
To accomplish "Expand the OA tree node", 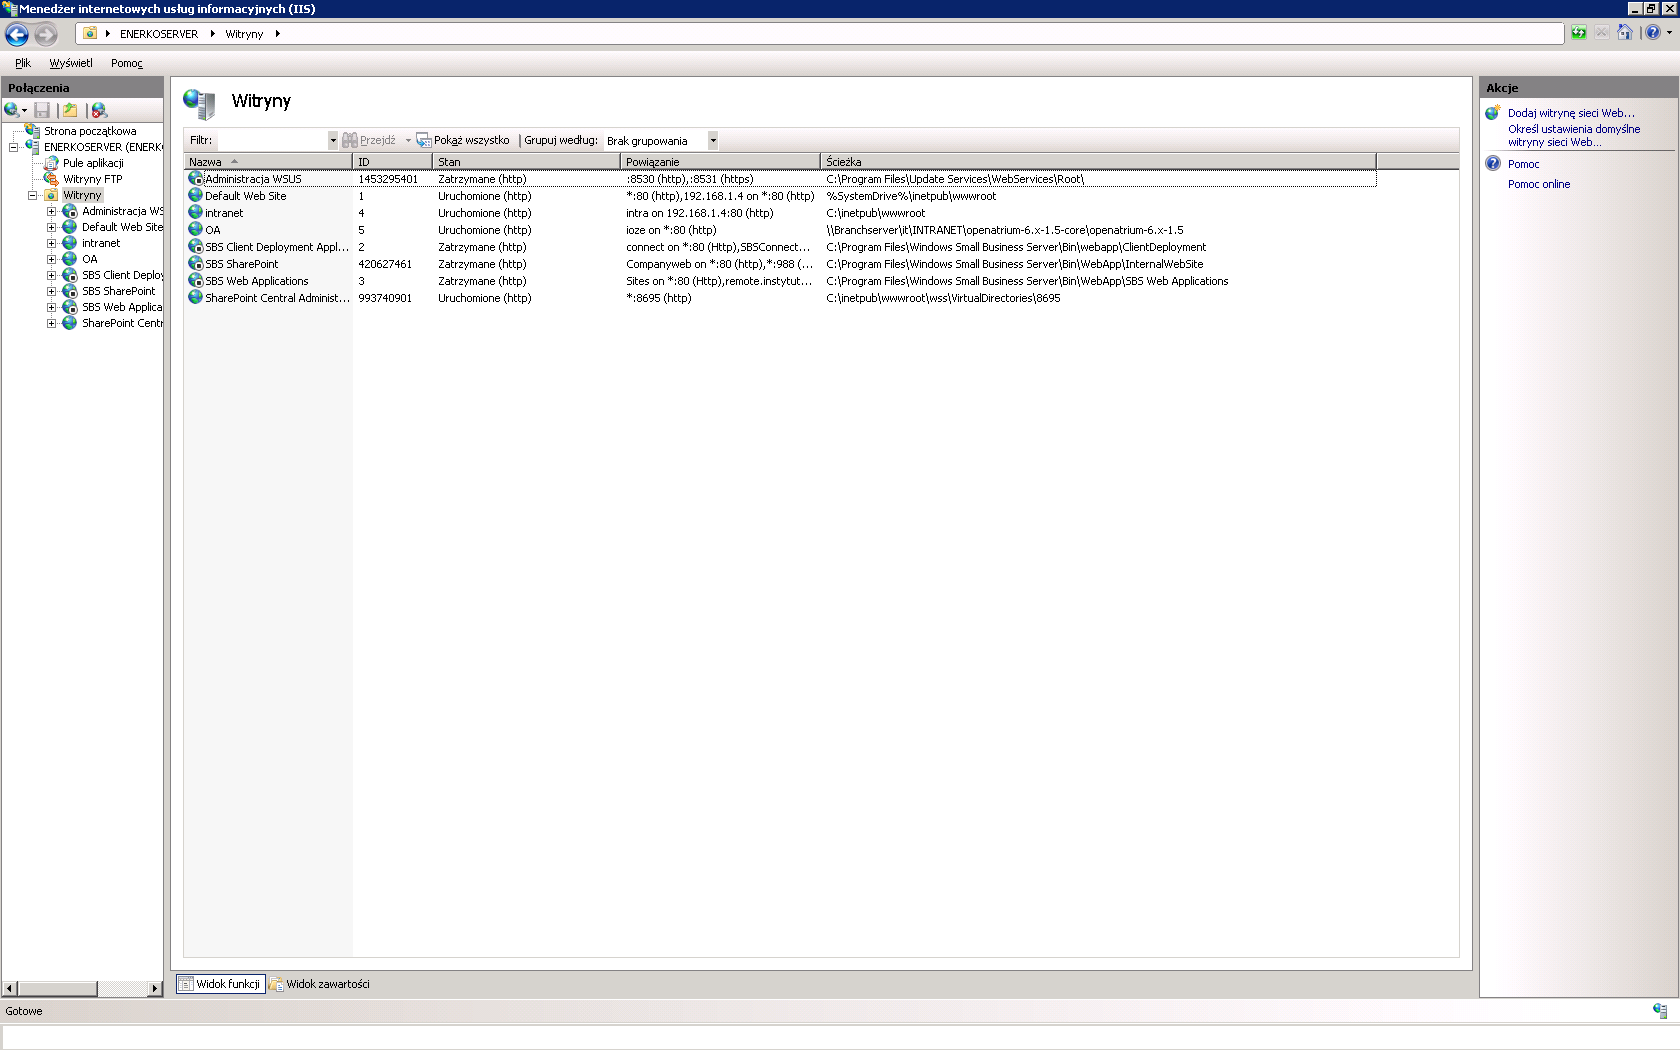I will 51,259.
